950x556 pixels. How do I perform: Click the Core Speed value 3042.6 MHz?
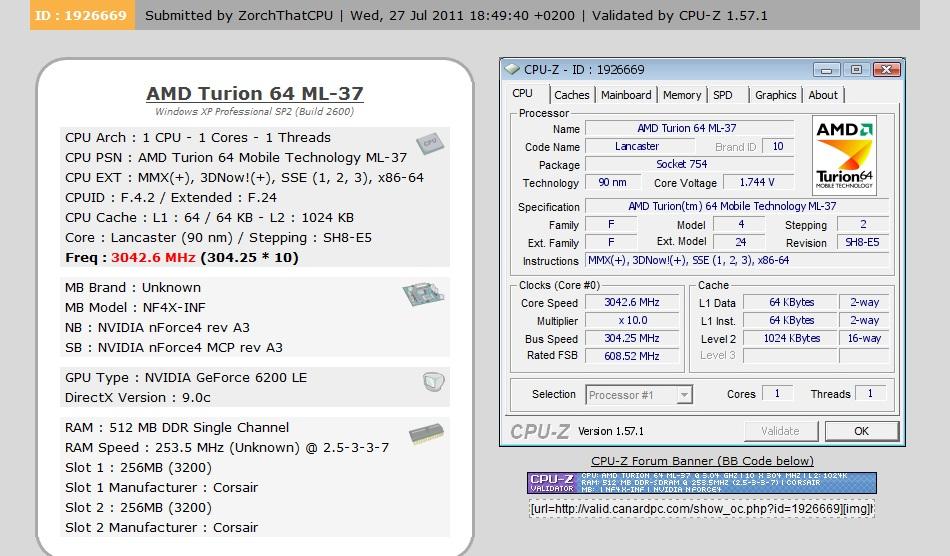pos(632,302)
